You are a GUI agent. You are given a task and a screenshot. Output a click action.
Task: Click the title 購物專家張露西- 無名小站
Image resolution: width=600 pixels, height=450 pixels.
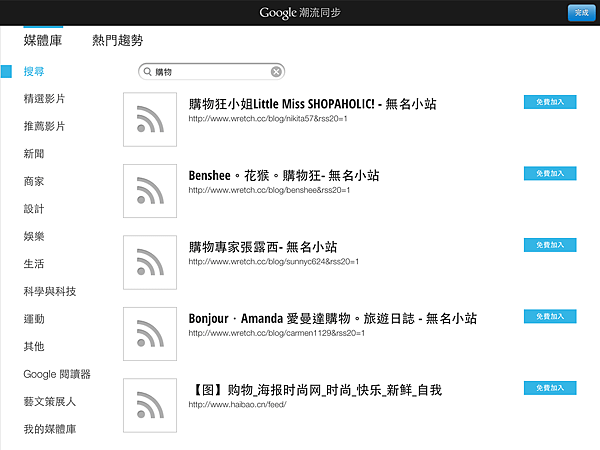[262, 247]
